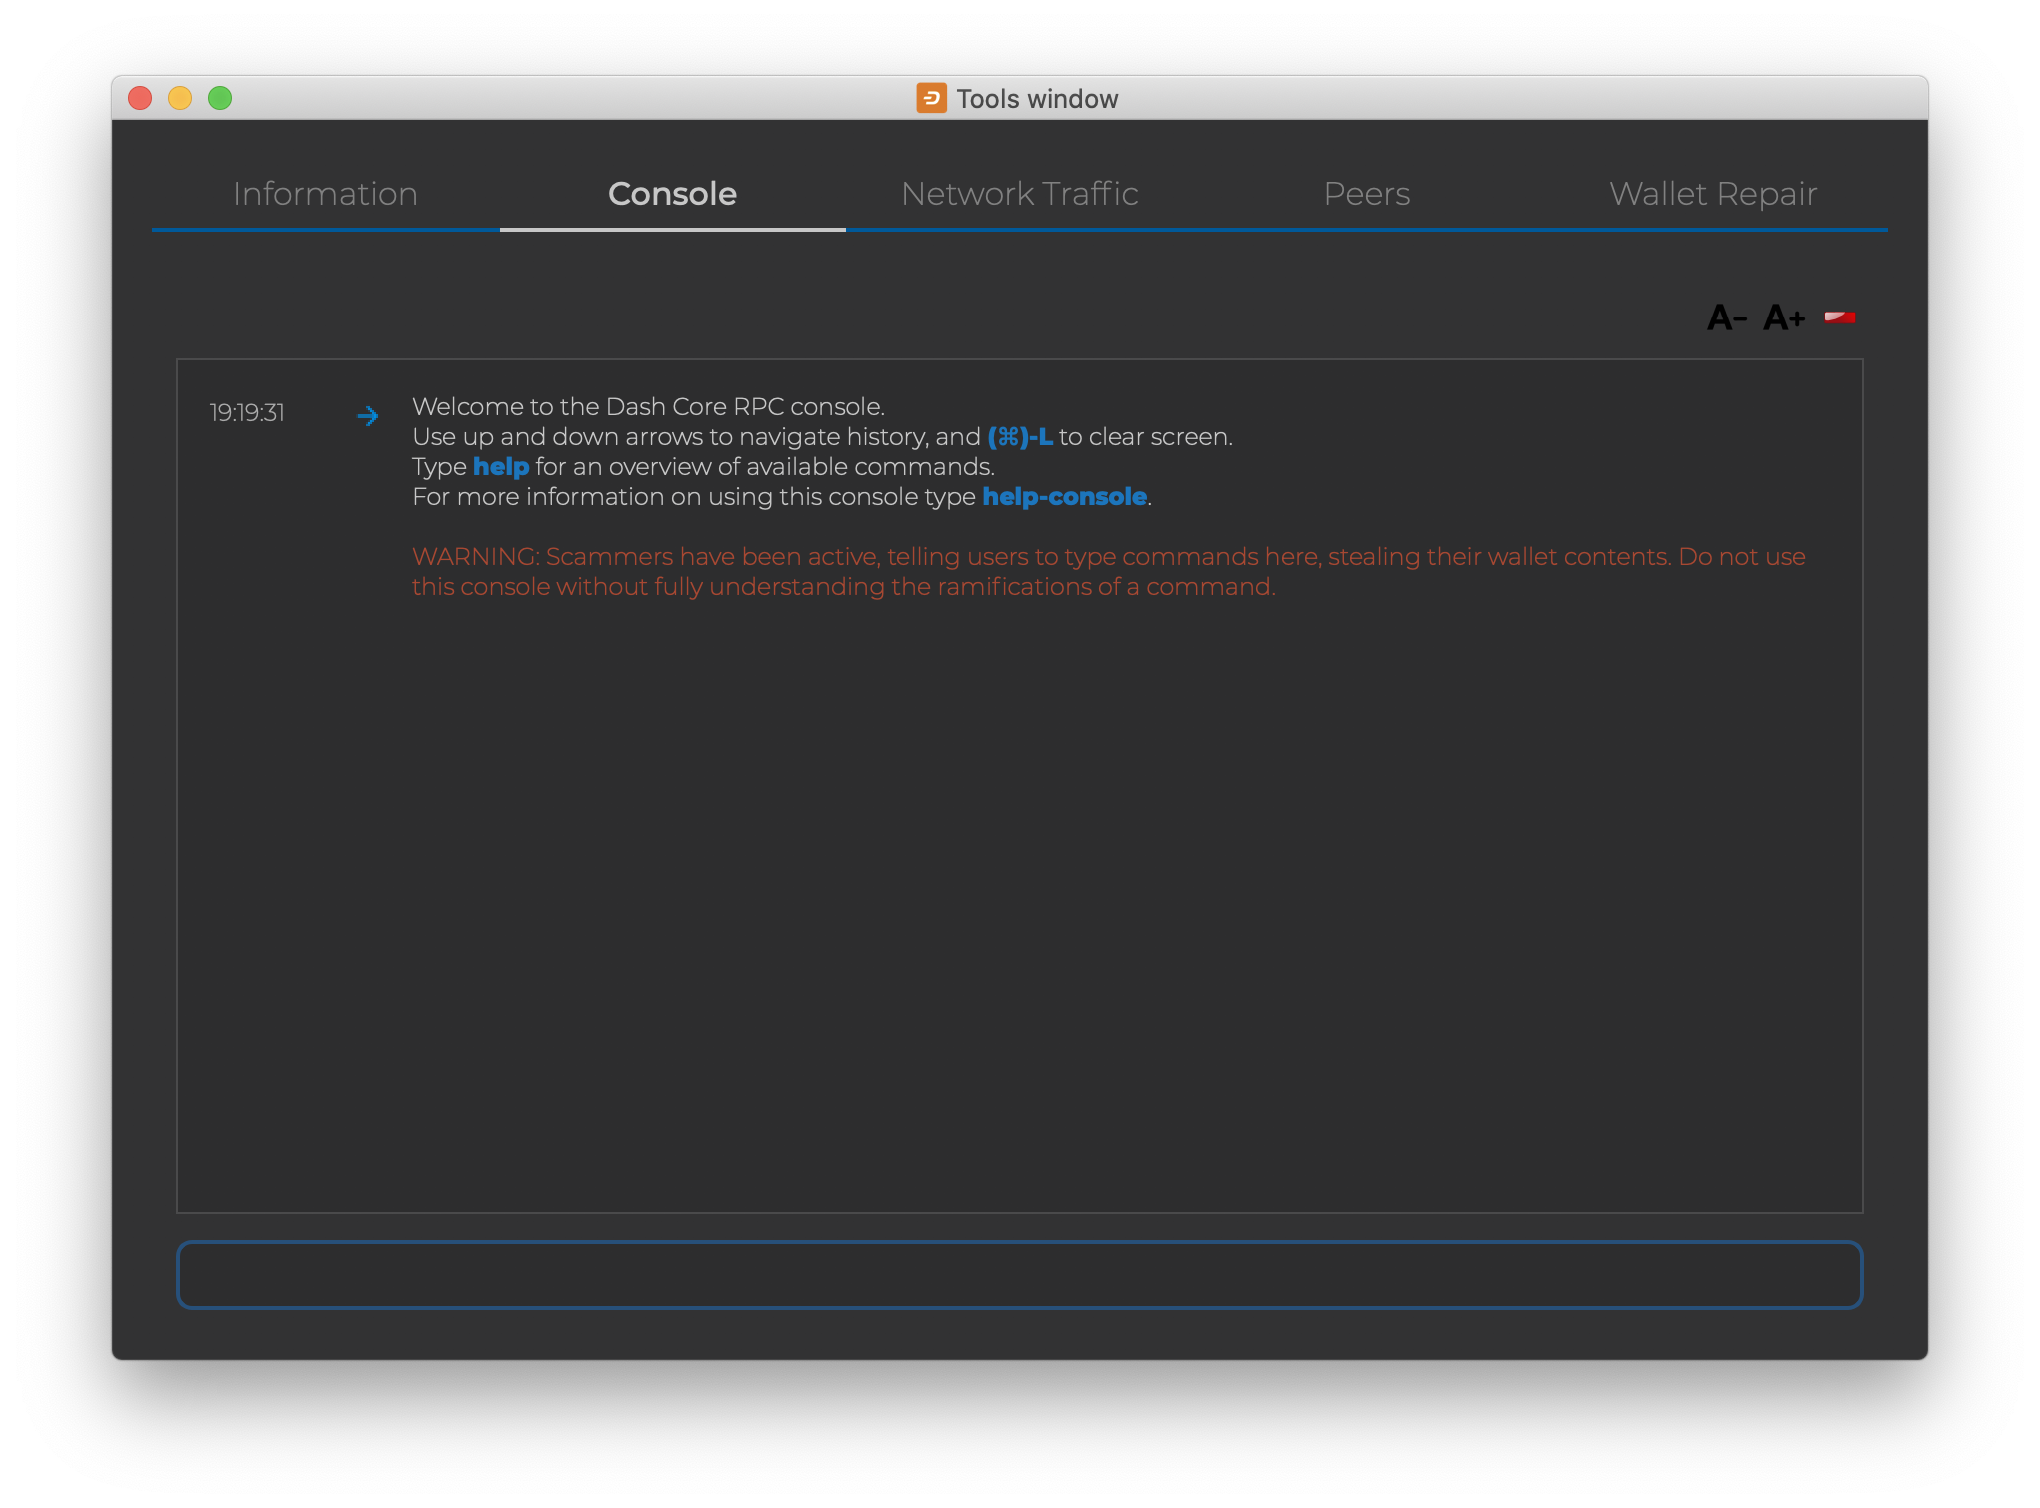Open the Information tab
2040x1508 pixels.
325,194
